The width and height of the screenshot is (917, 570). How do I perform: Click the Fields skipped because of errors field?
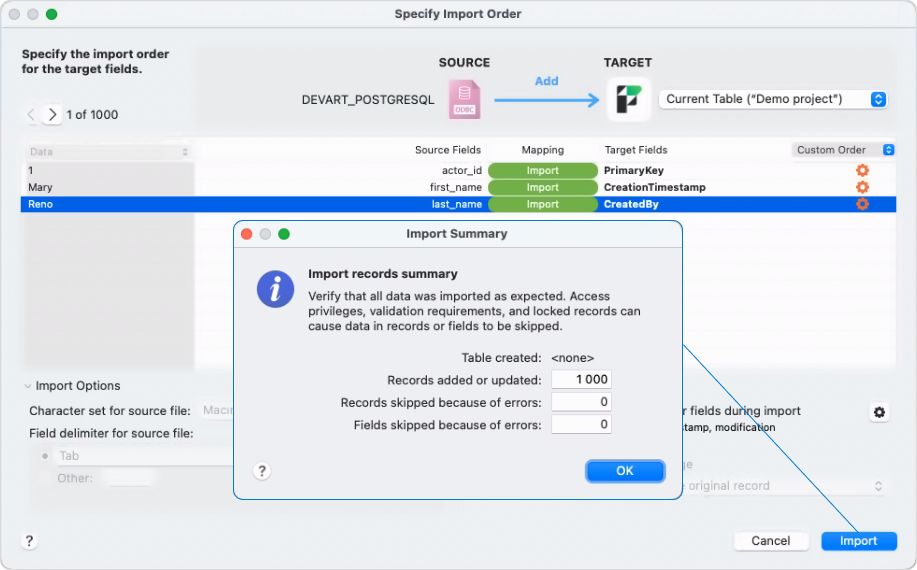coord(581,424)
